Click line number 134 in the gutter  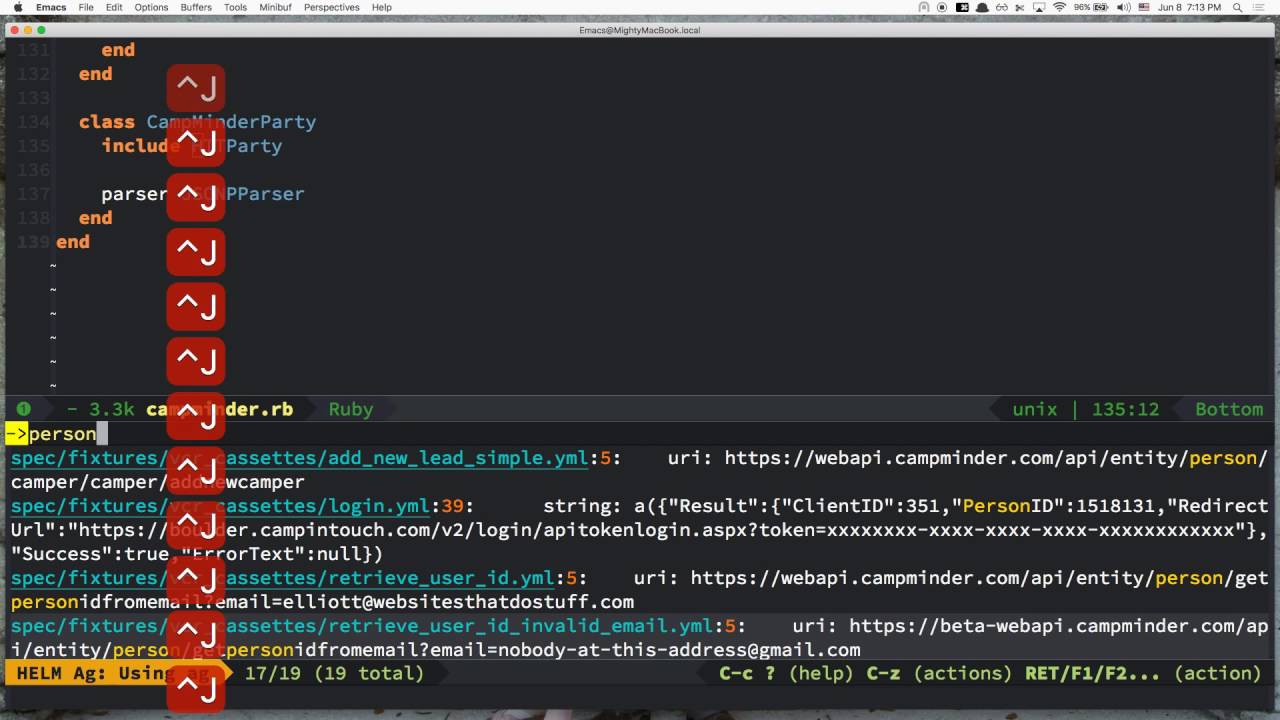click(34, 121)
